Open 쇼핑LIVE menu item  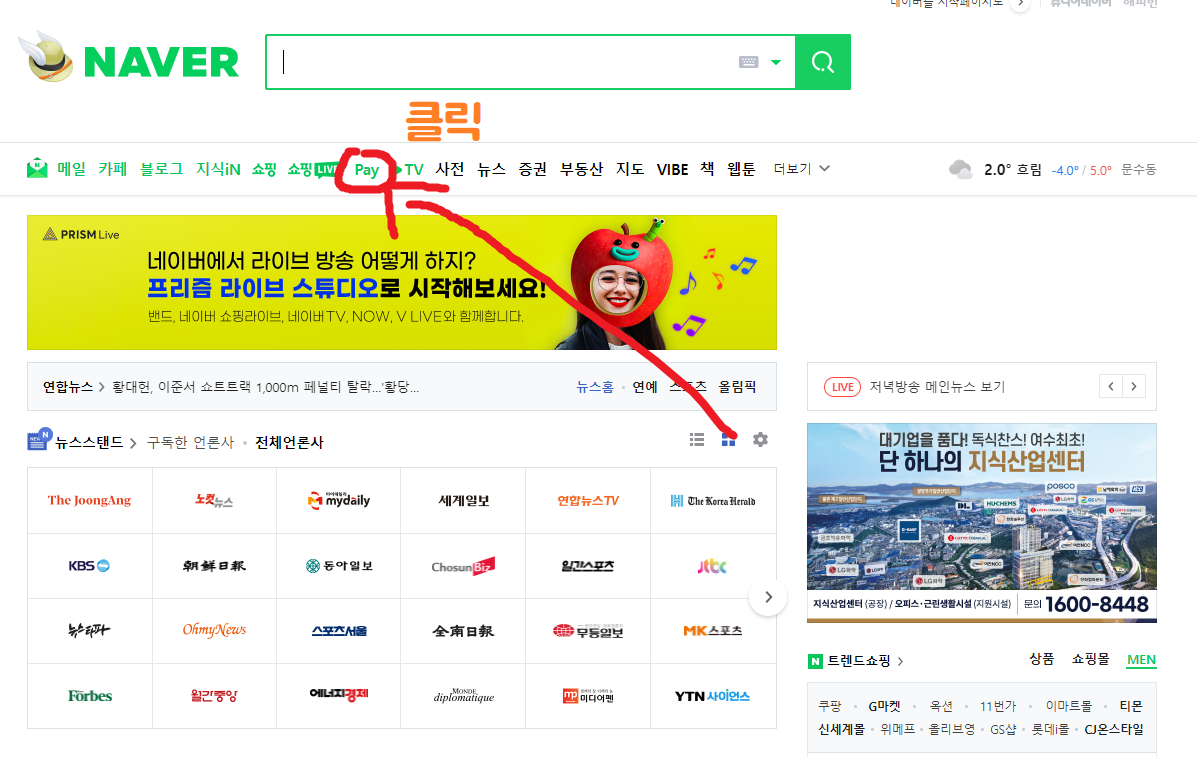313,169
